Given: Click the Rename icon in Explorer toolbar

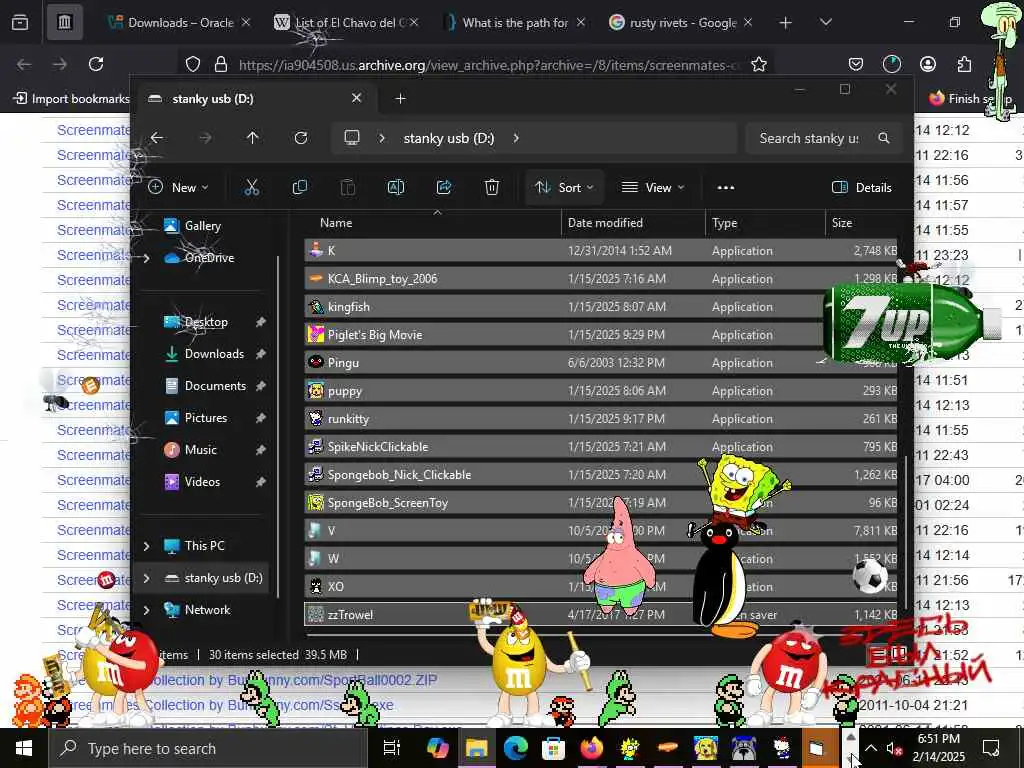Looking at the screenshot, I should [x=396, y=188].
